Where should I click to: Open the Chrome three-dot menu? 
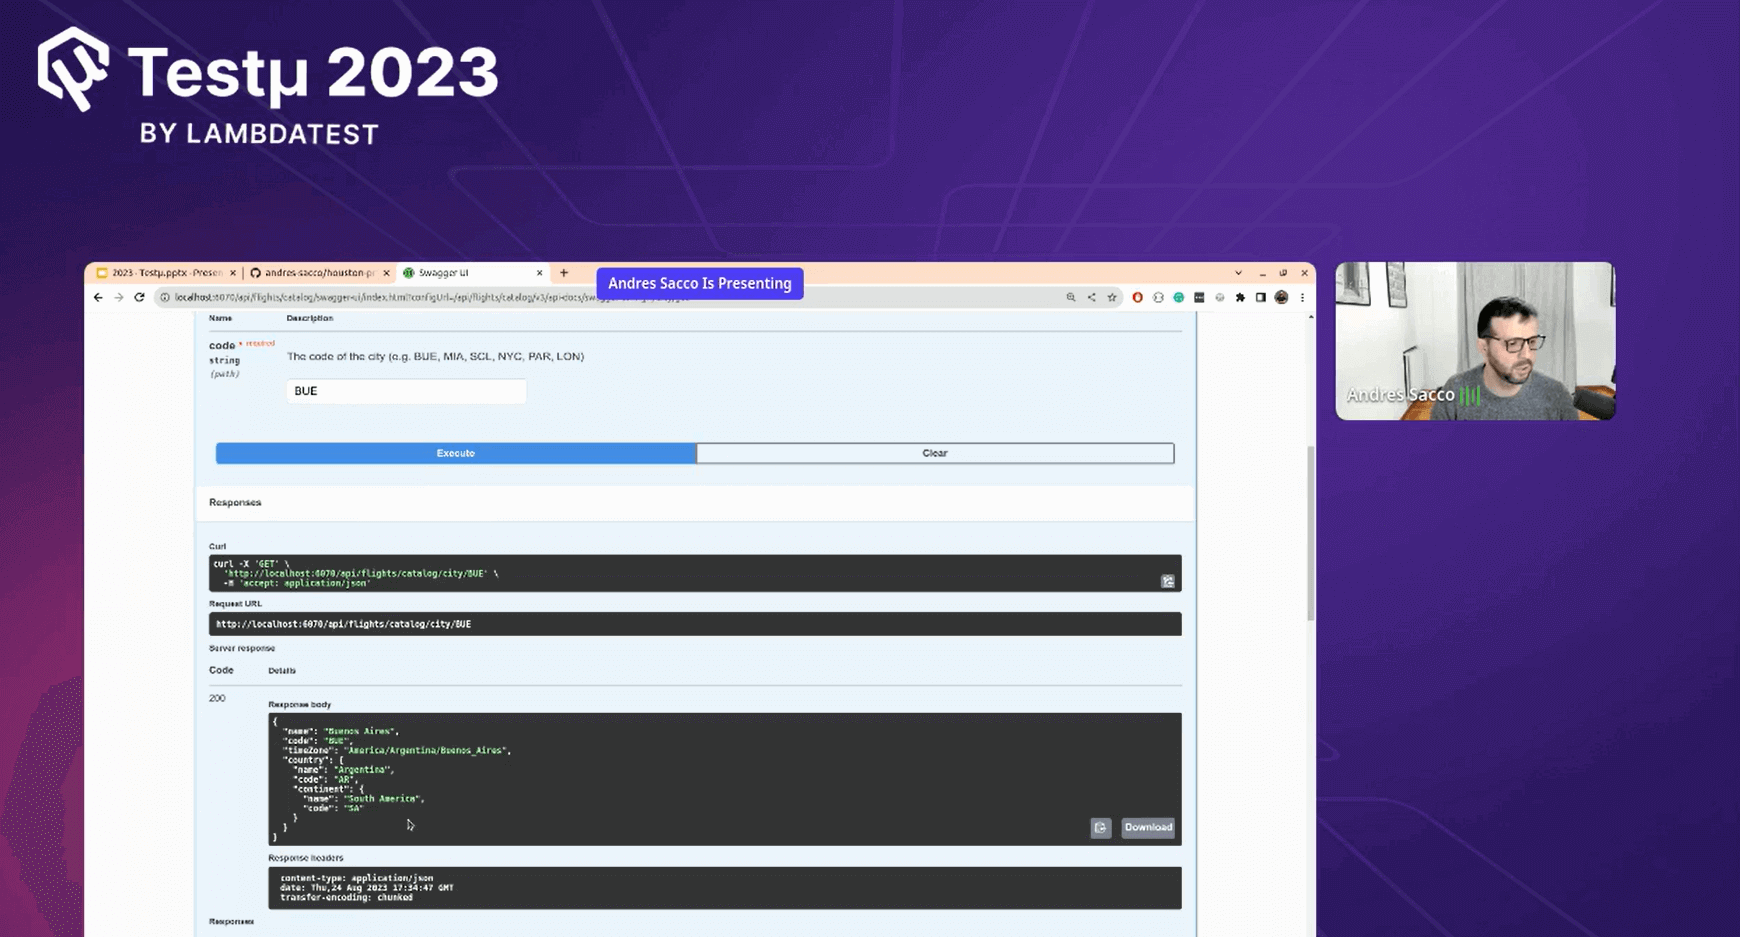click(x=1302, y=297)
